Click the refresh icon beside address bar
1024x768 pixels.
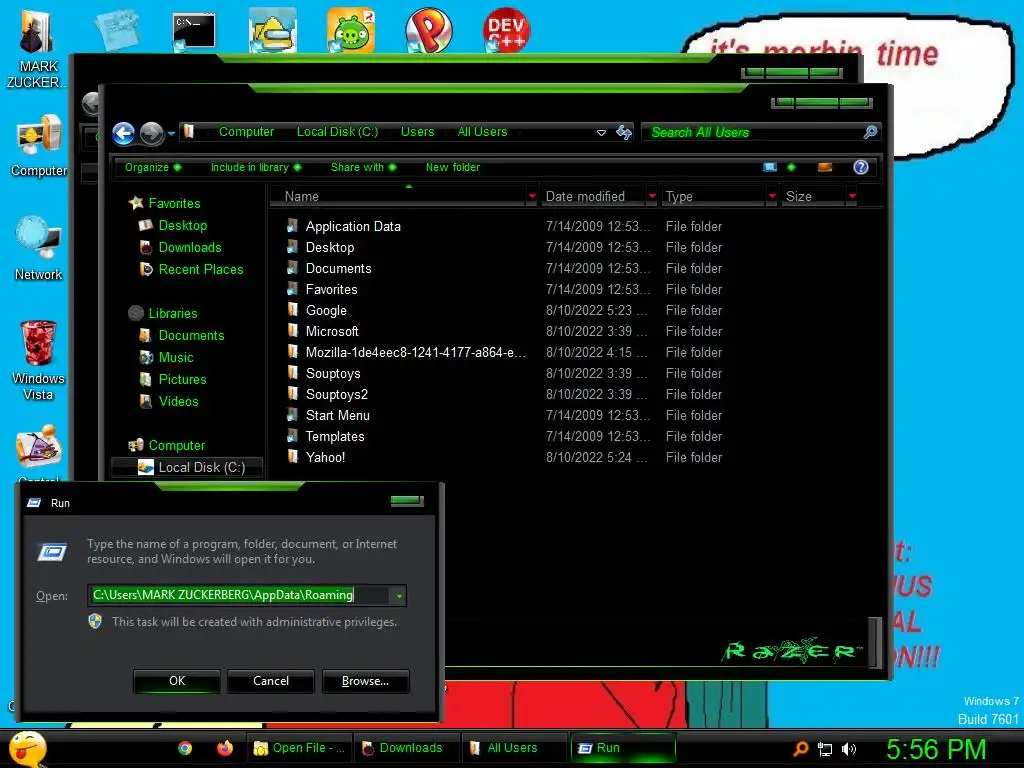(x=624, y=133)
